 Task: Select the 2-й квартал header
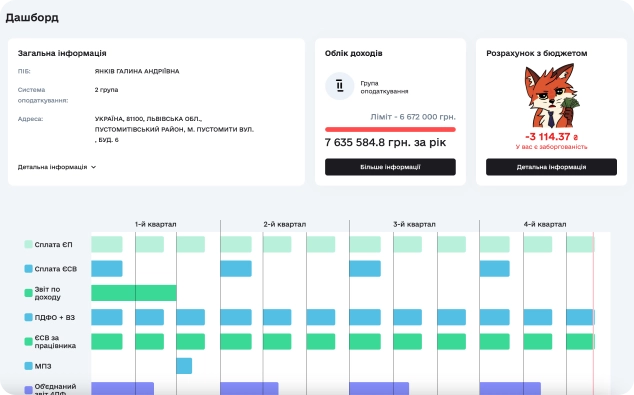[x=285, y=224]
